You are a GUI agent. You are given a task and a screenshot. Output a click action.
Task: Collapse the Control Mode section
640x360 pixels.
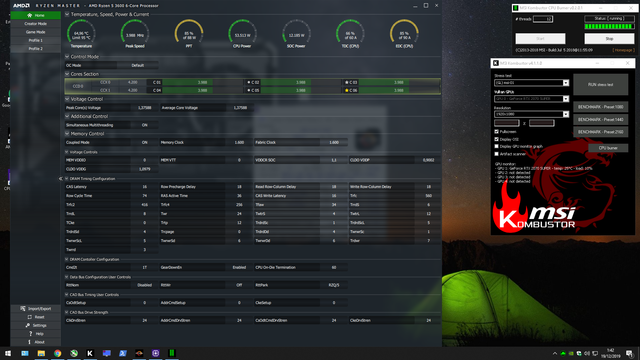pos(67,57)
